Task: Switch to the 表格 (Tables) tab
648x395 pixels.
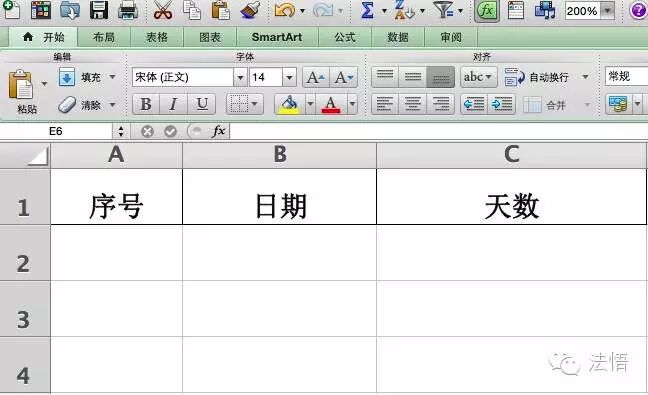Action: point(157,38)
